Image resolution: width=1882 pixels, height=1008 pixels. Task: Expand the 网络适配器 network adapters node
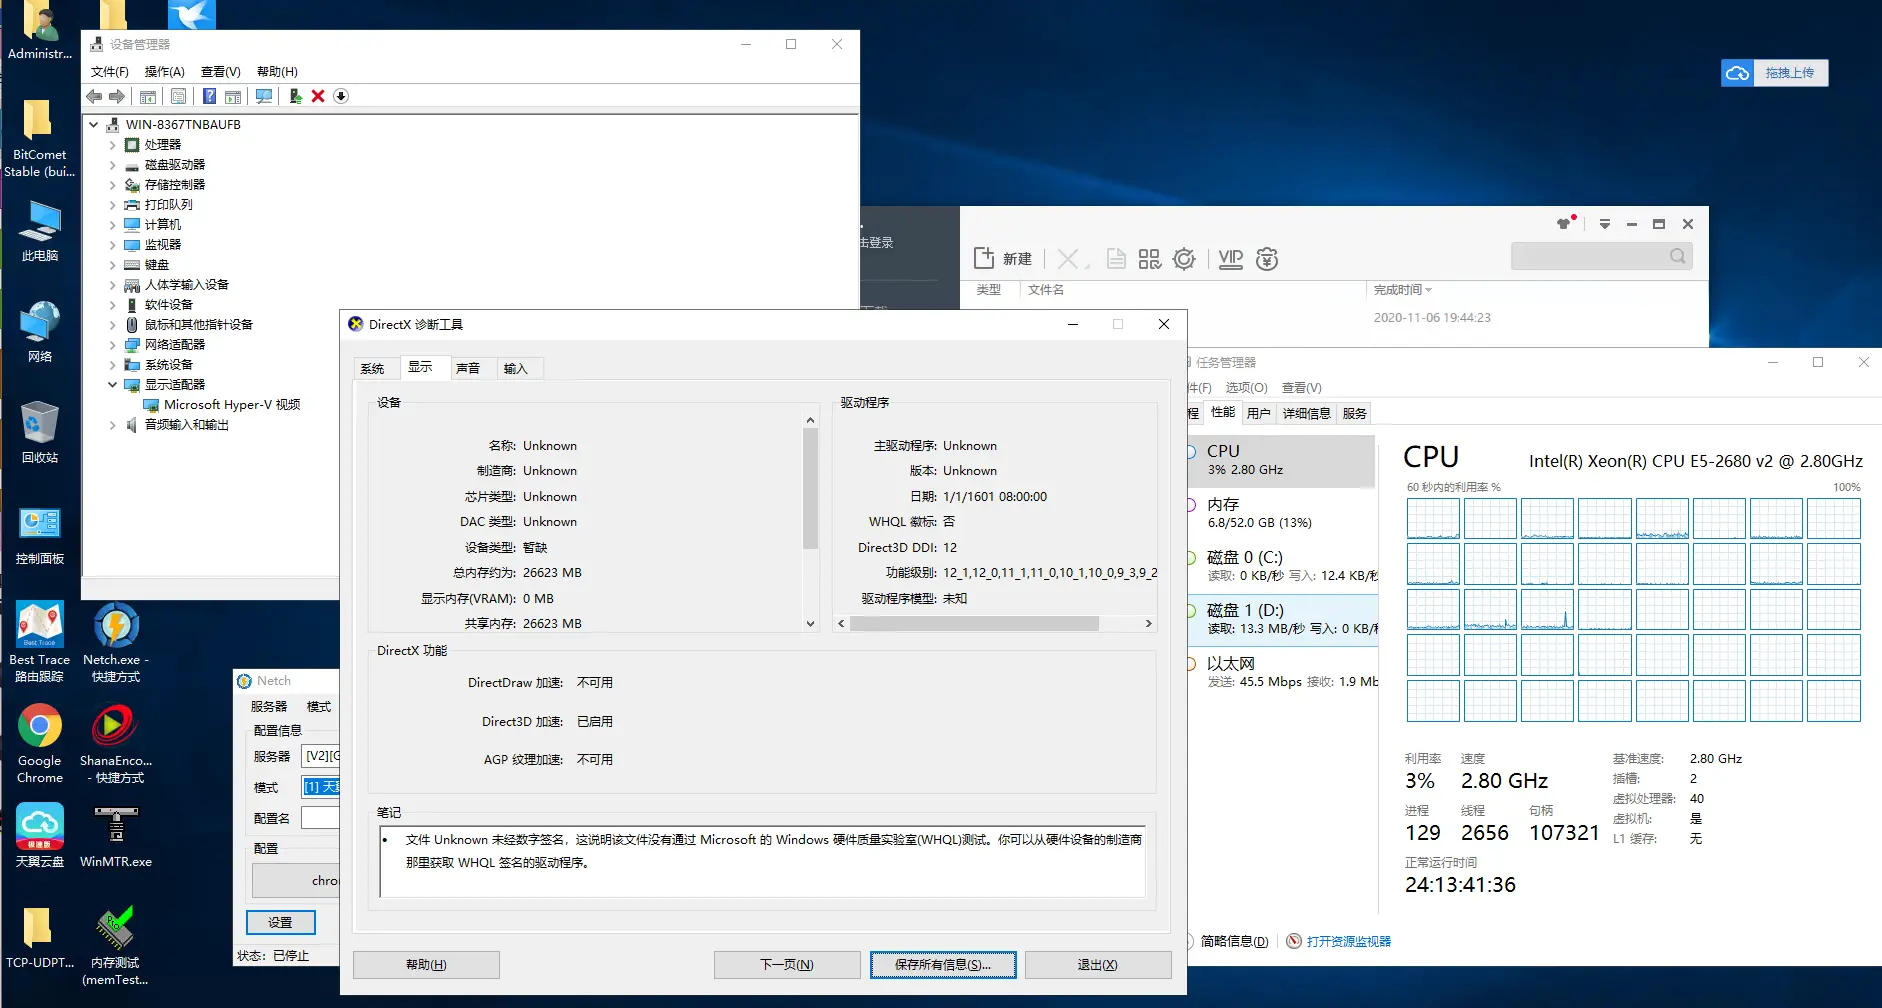[x=112, y=345]
